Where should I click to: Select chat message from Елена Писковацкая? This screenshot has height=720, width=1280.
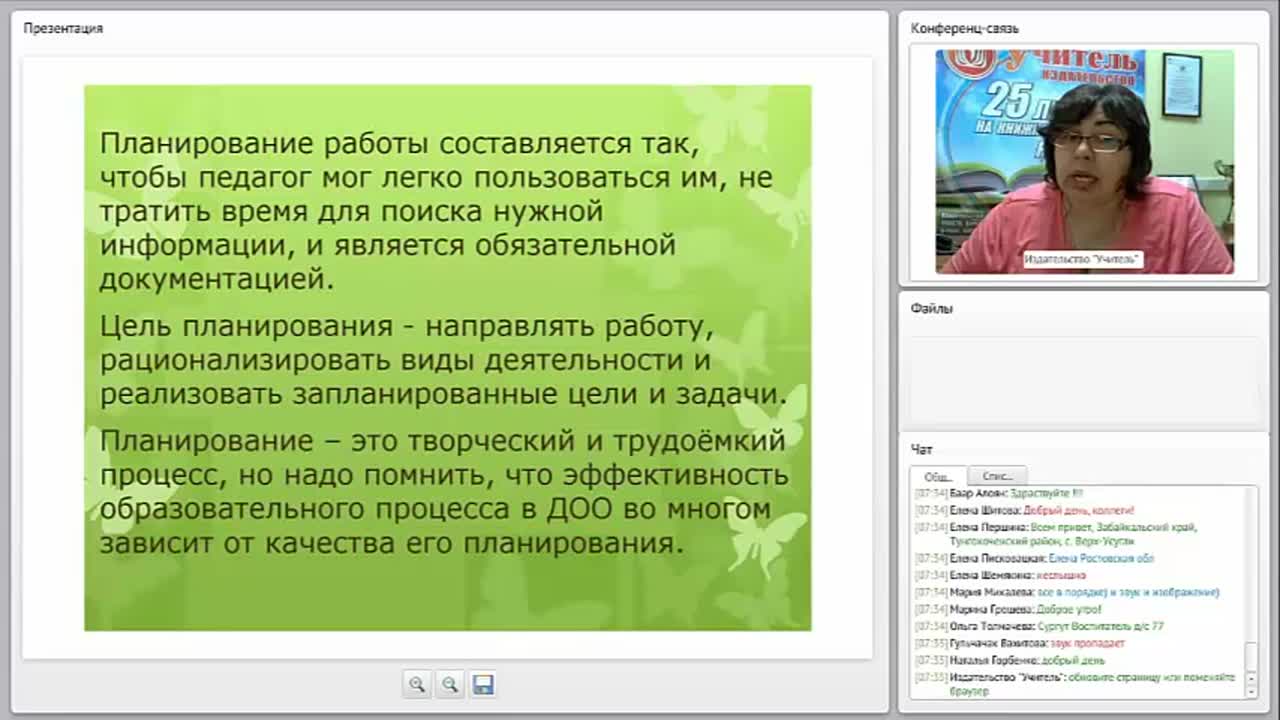tap(1034, 558)
